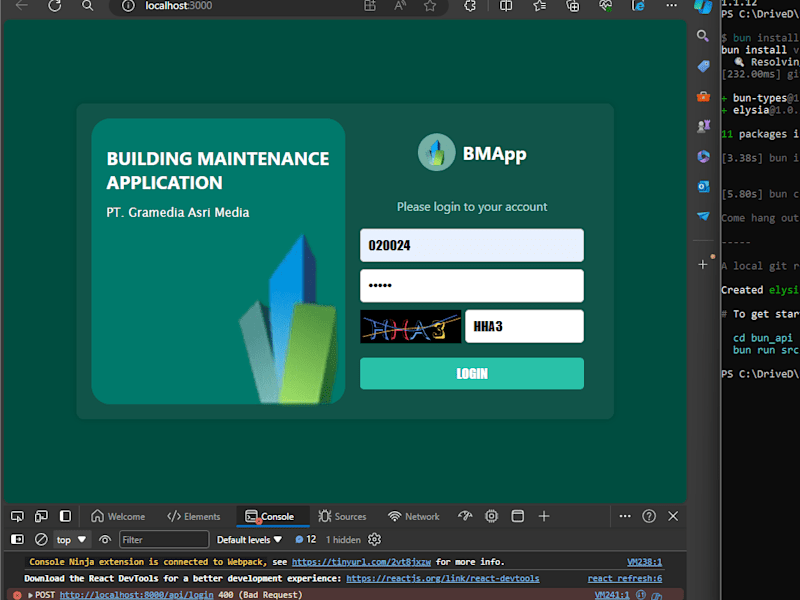The height and width of the screenshot is (600, 800).
Task: Open the reactjs.org react-devtools link
Action: tap(443, 579)
